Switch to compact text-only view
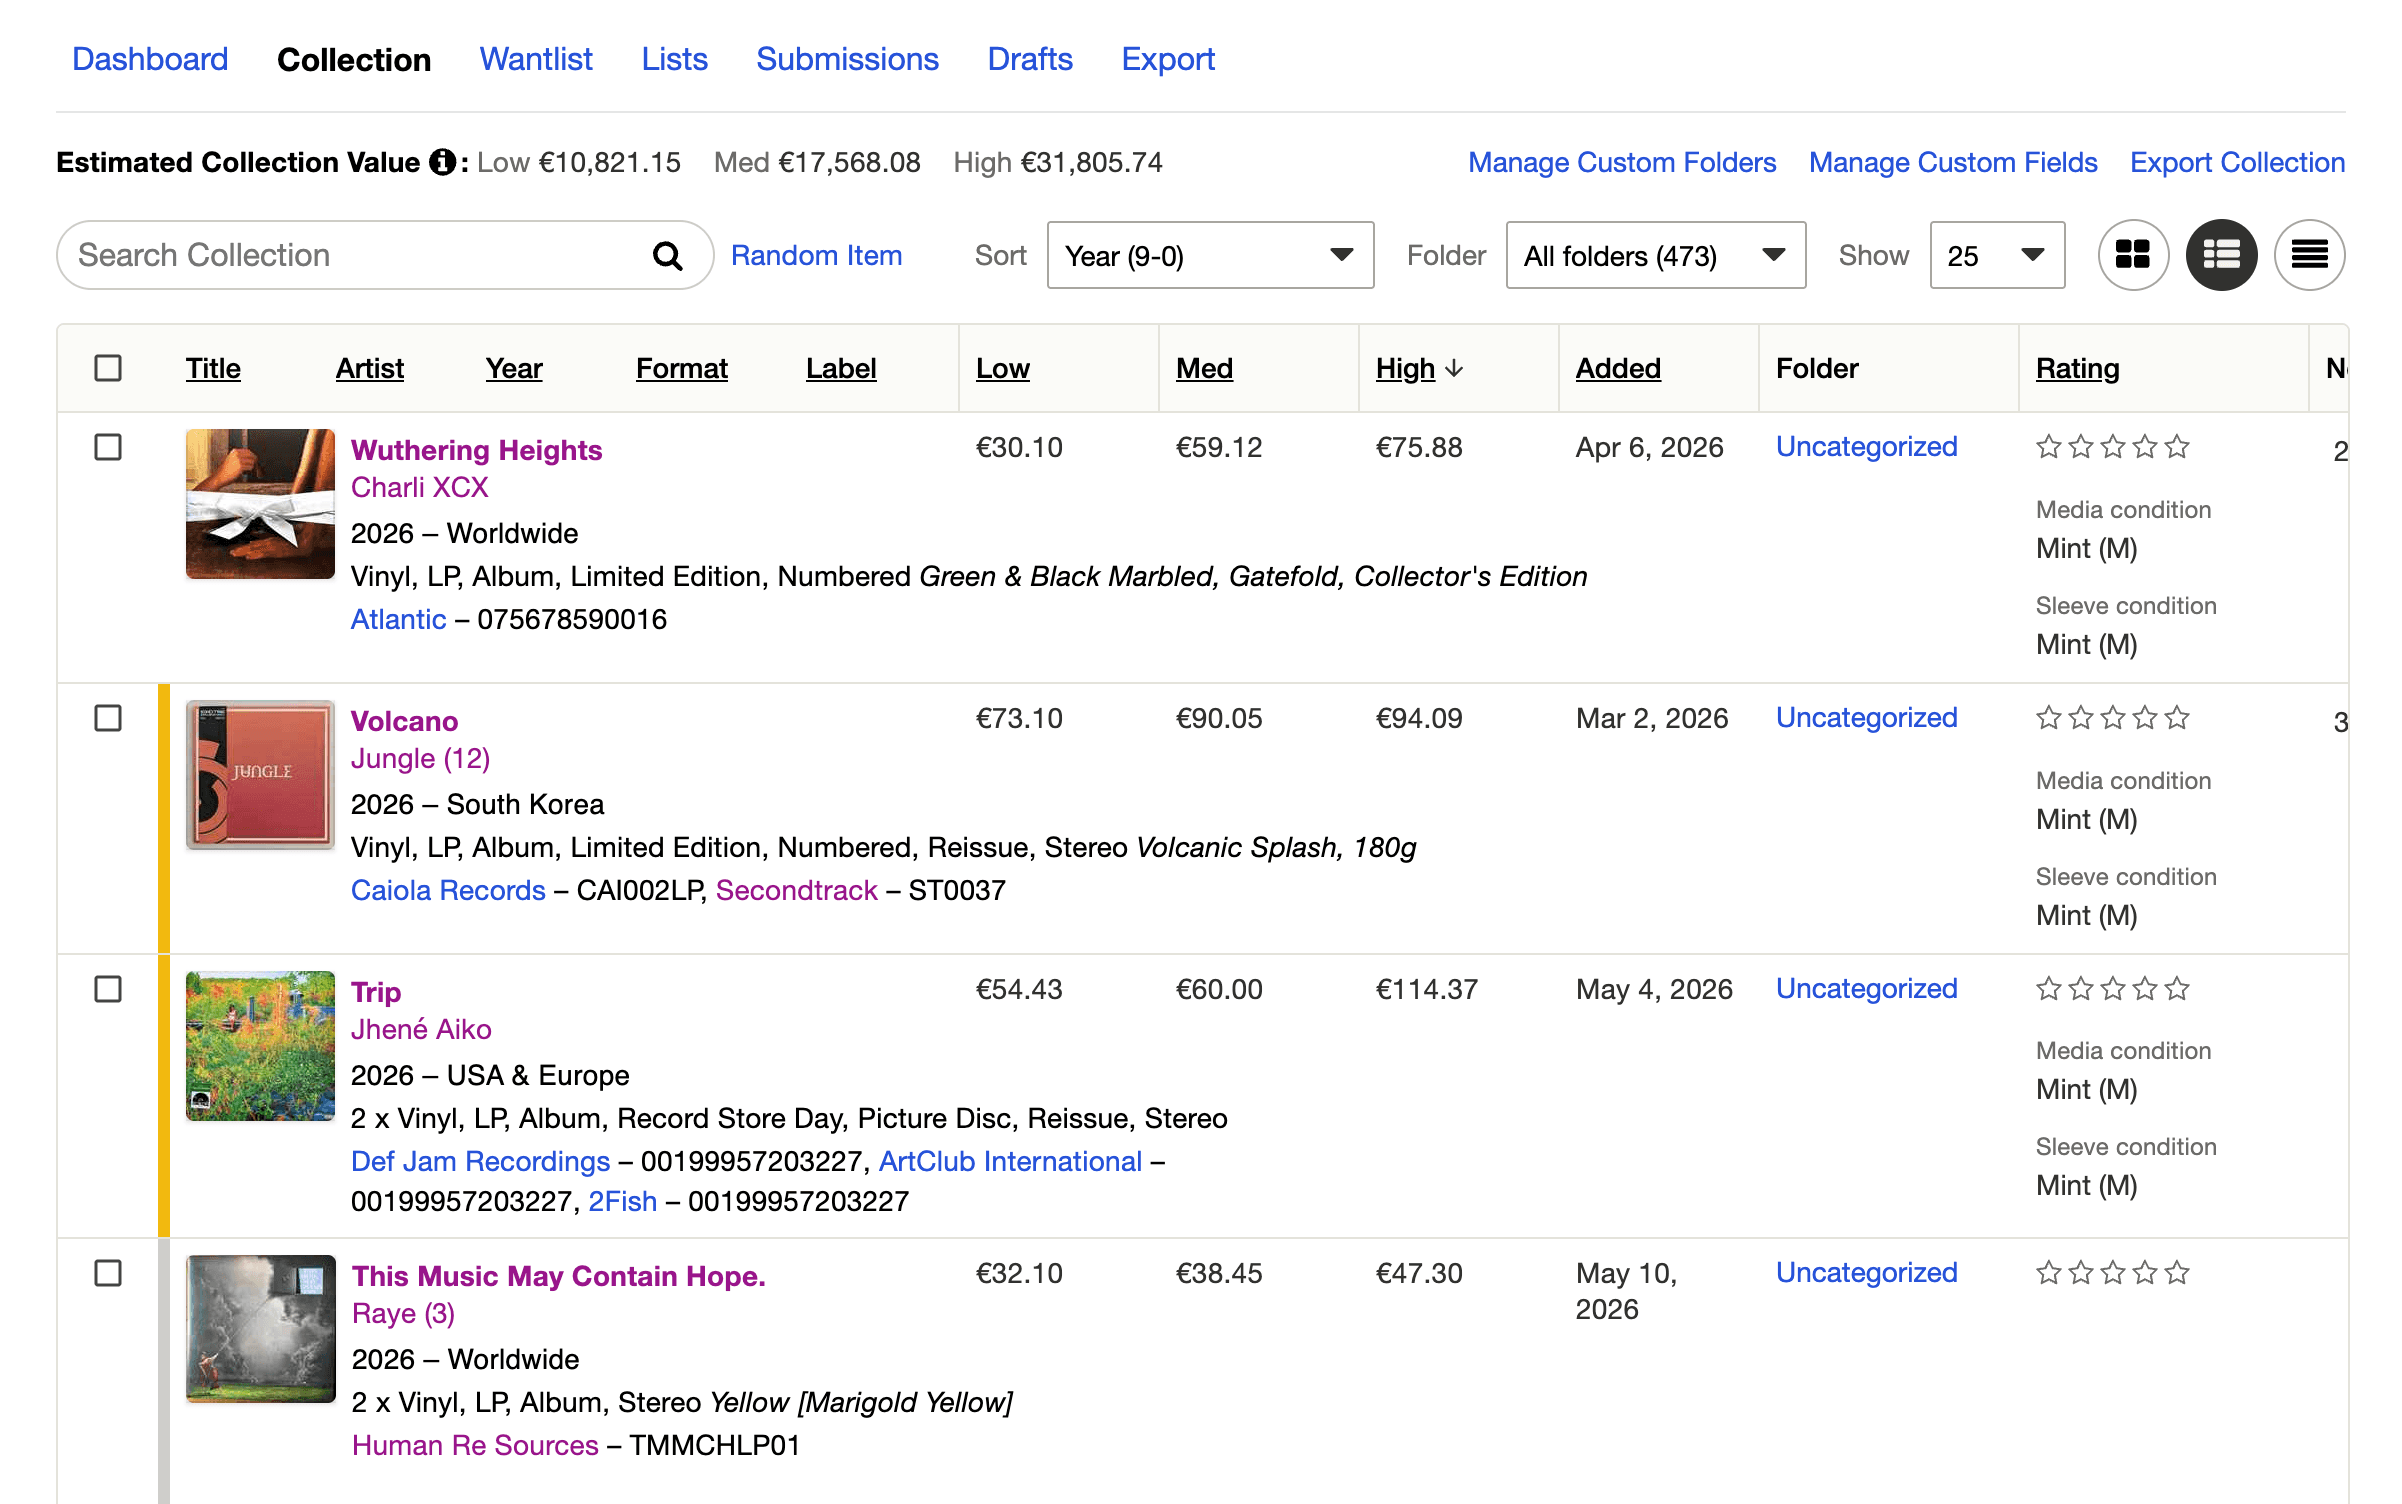The height and width of the screenshot is (1504, 2402). (2309, 255)
